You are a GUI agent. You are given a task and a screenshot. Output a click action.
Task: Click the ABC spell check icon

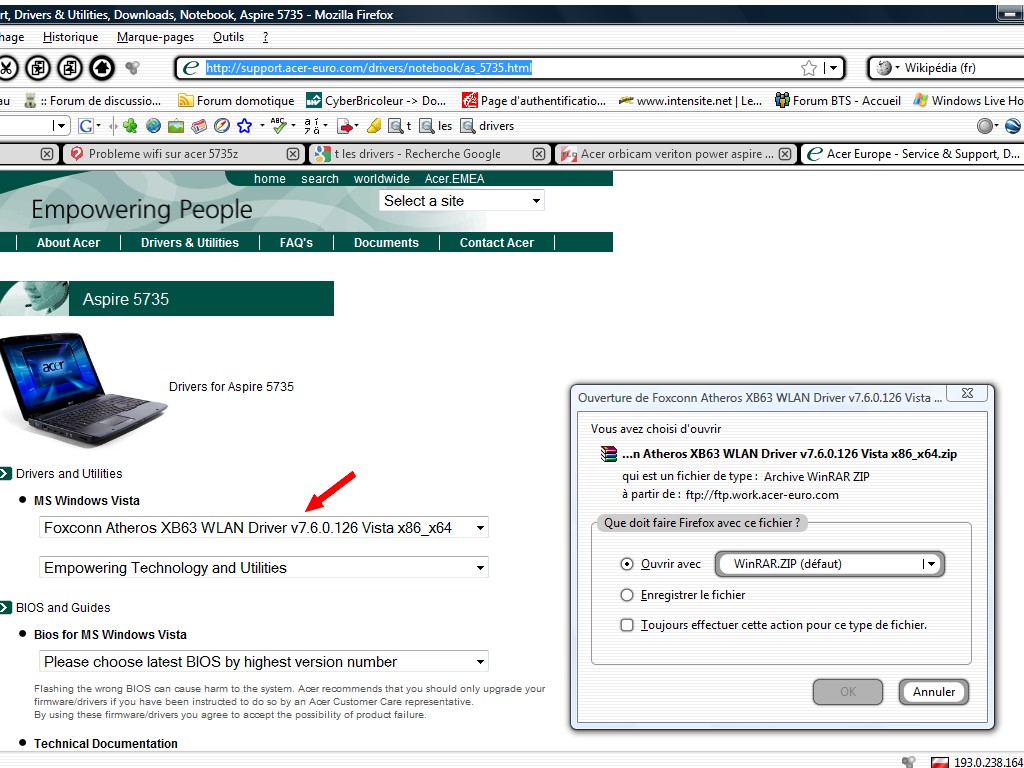[x=279, y=126]
